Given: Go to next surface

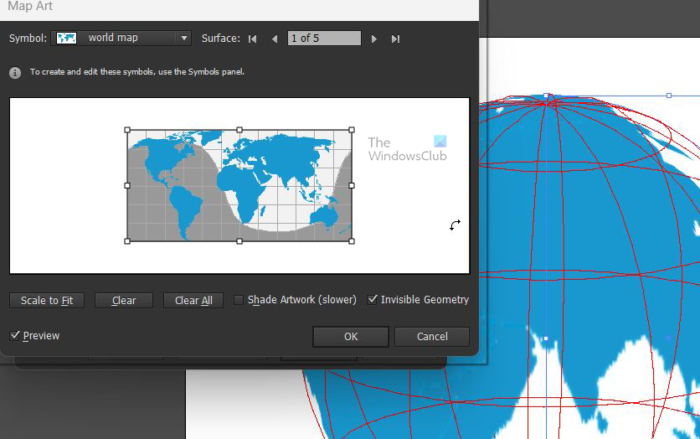Looking at the screenshot, I should tap(374, 39).
